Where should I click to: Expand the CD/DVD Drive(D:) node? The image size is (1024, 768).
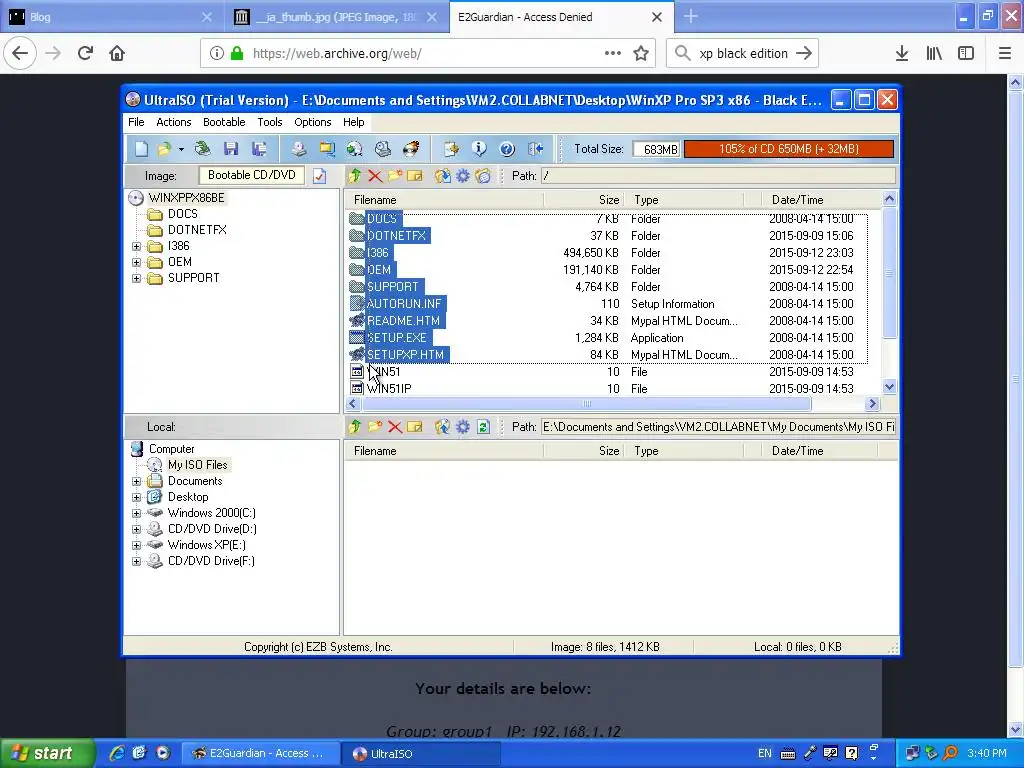[136, 530]
